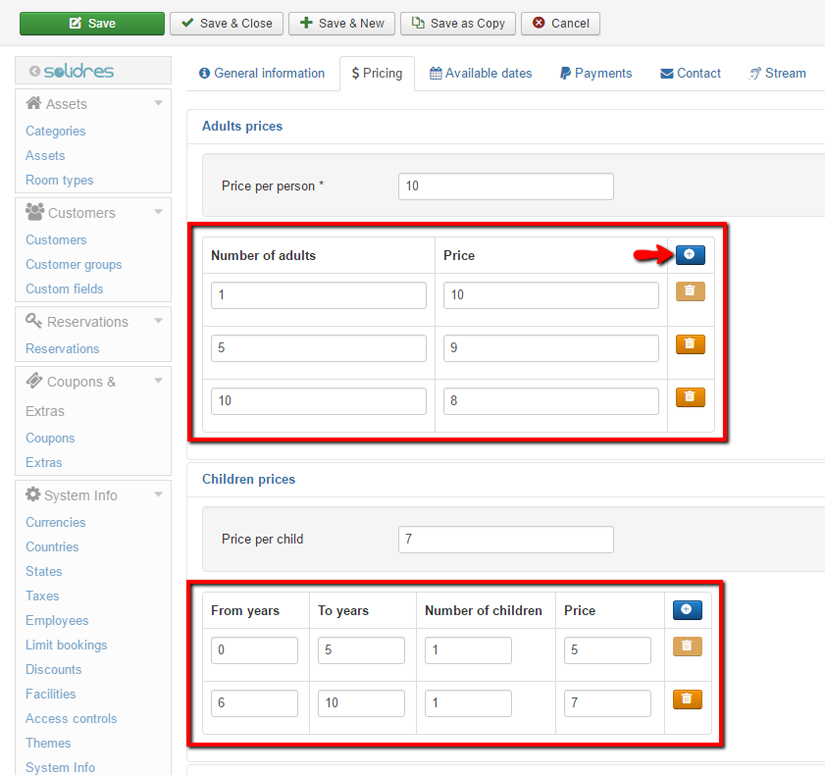Screen dimensions: 825x775
Task: Remove the price tier for 10 adults
Action: pyautogui.click(x=687, y=396)
